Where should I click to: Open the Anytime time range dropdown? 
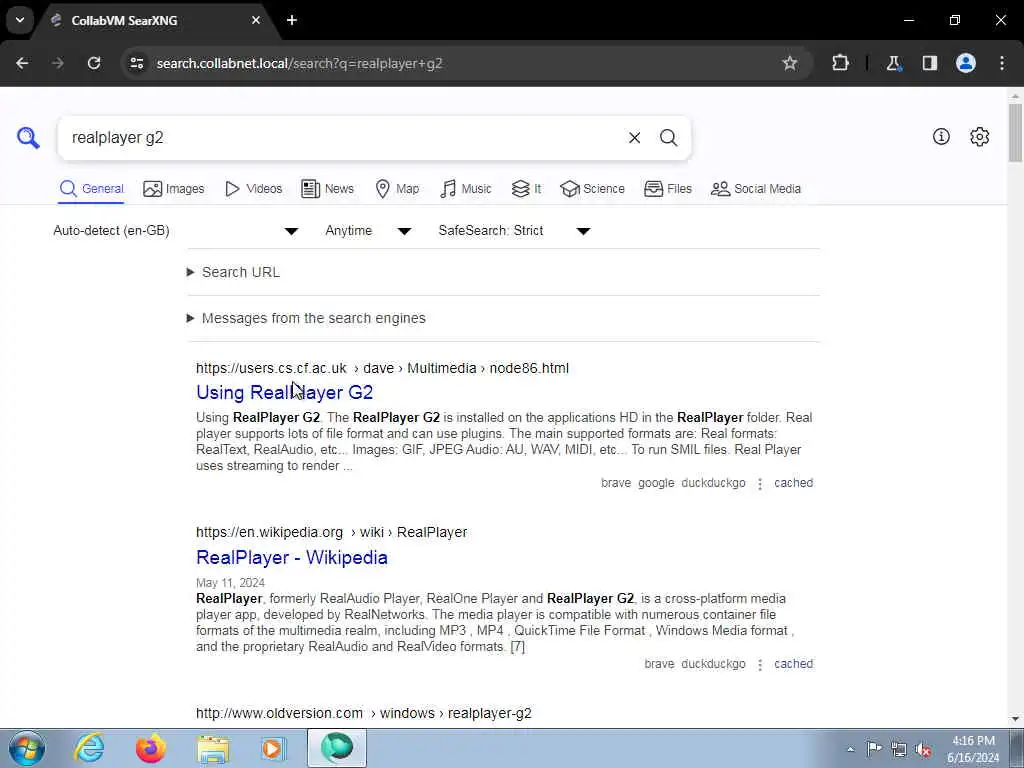click(x=368, y=231)
